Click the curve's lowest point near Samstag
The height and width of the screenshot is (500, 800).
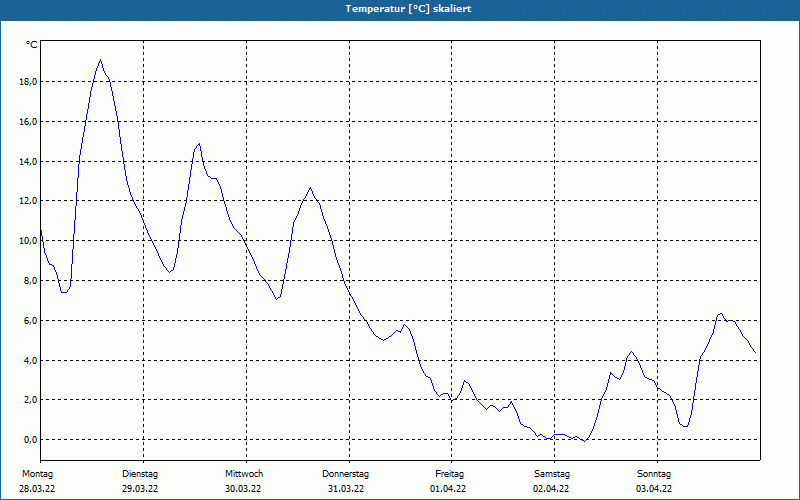[584, 441]
